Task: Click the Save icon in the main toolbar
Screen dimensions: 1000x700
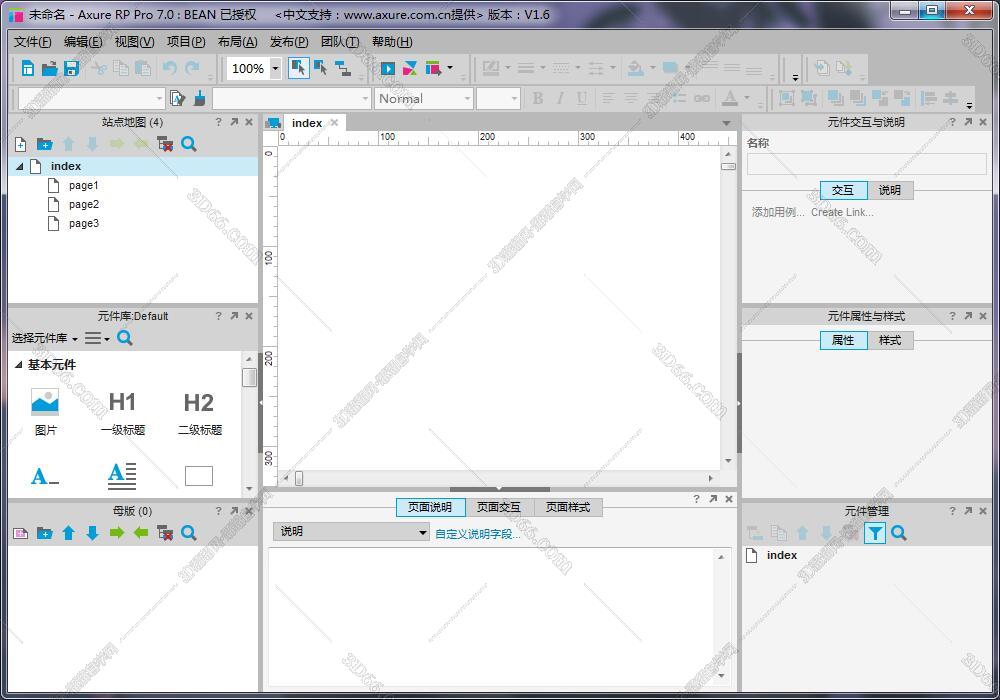Action: click(x=70, y=68)
